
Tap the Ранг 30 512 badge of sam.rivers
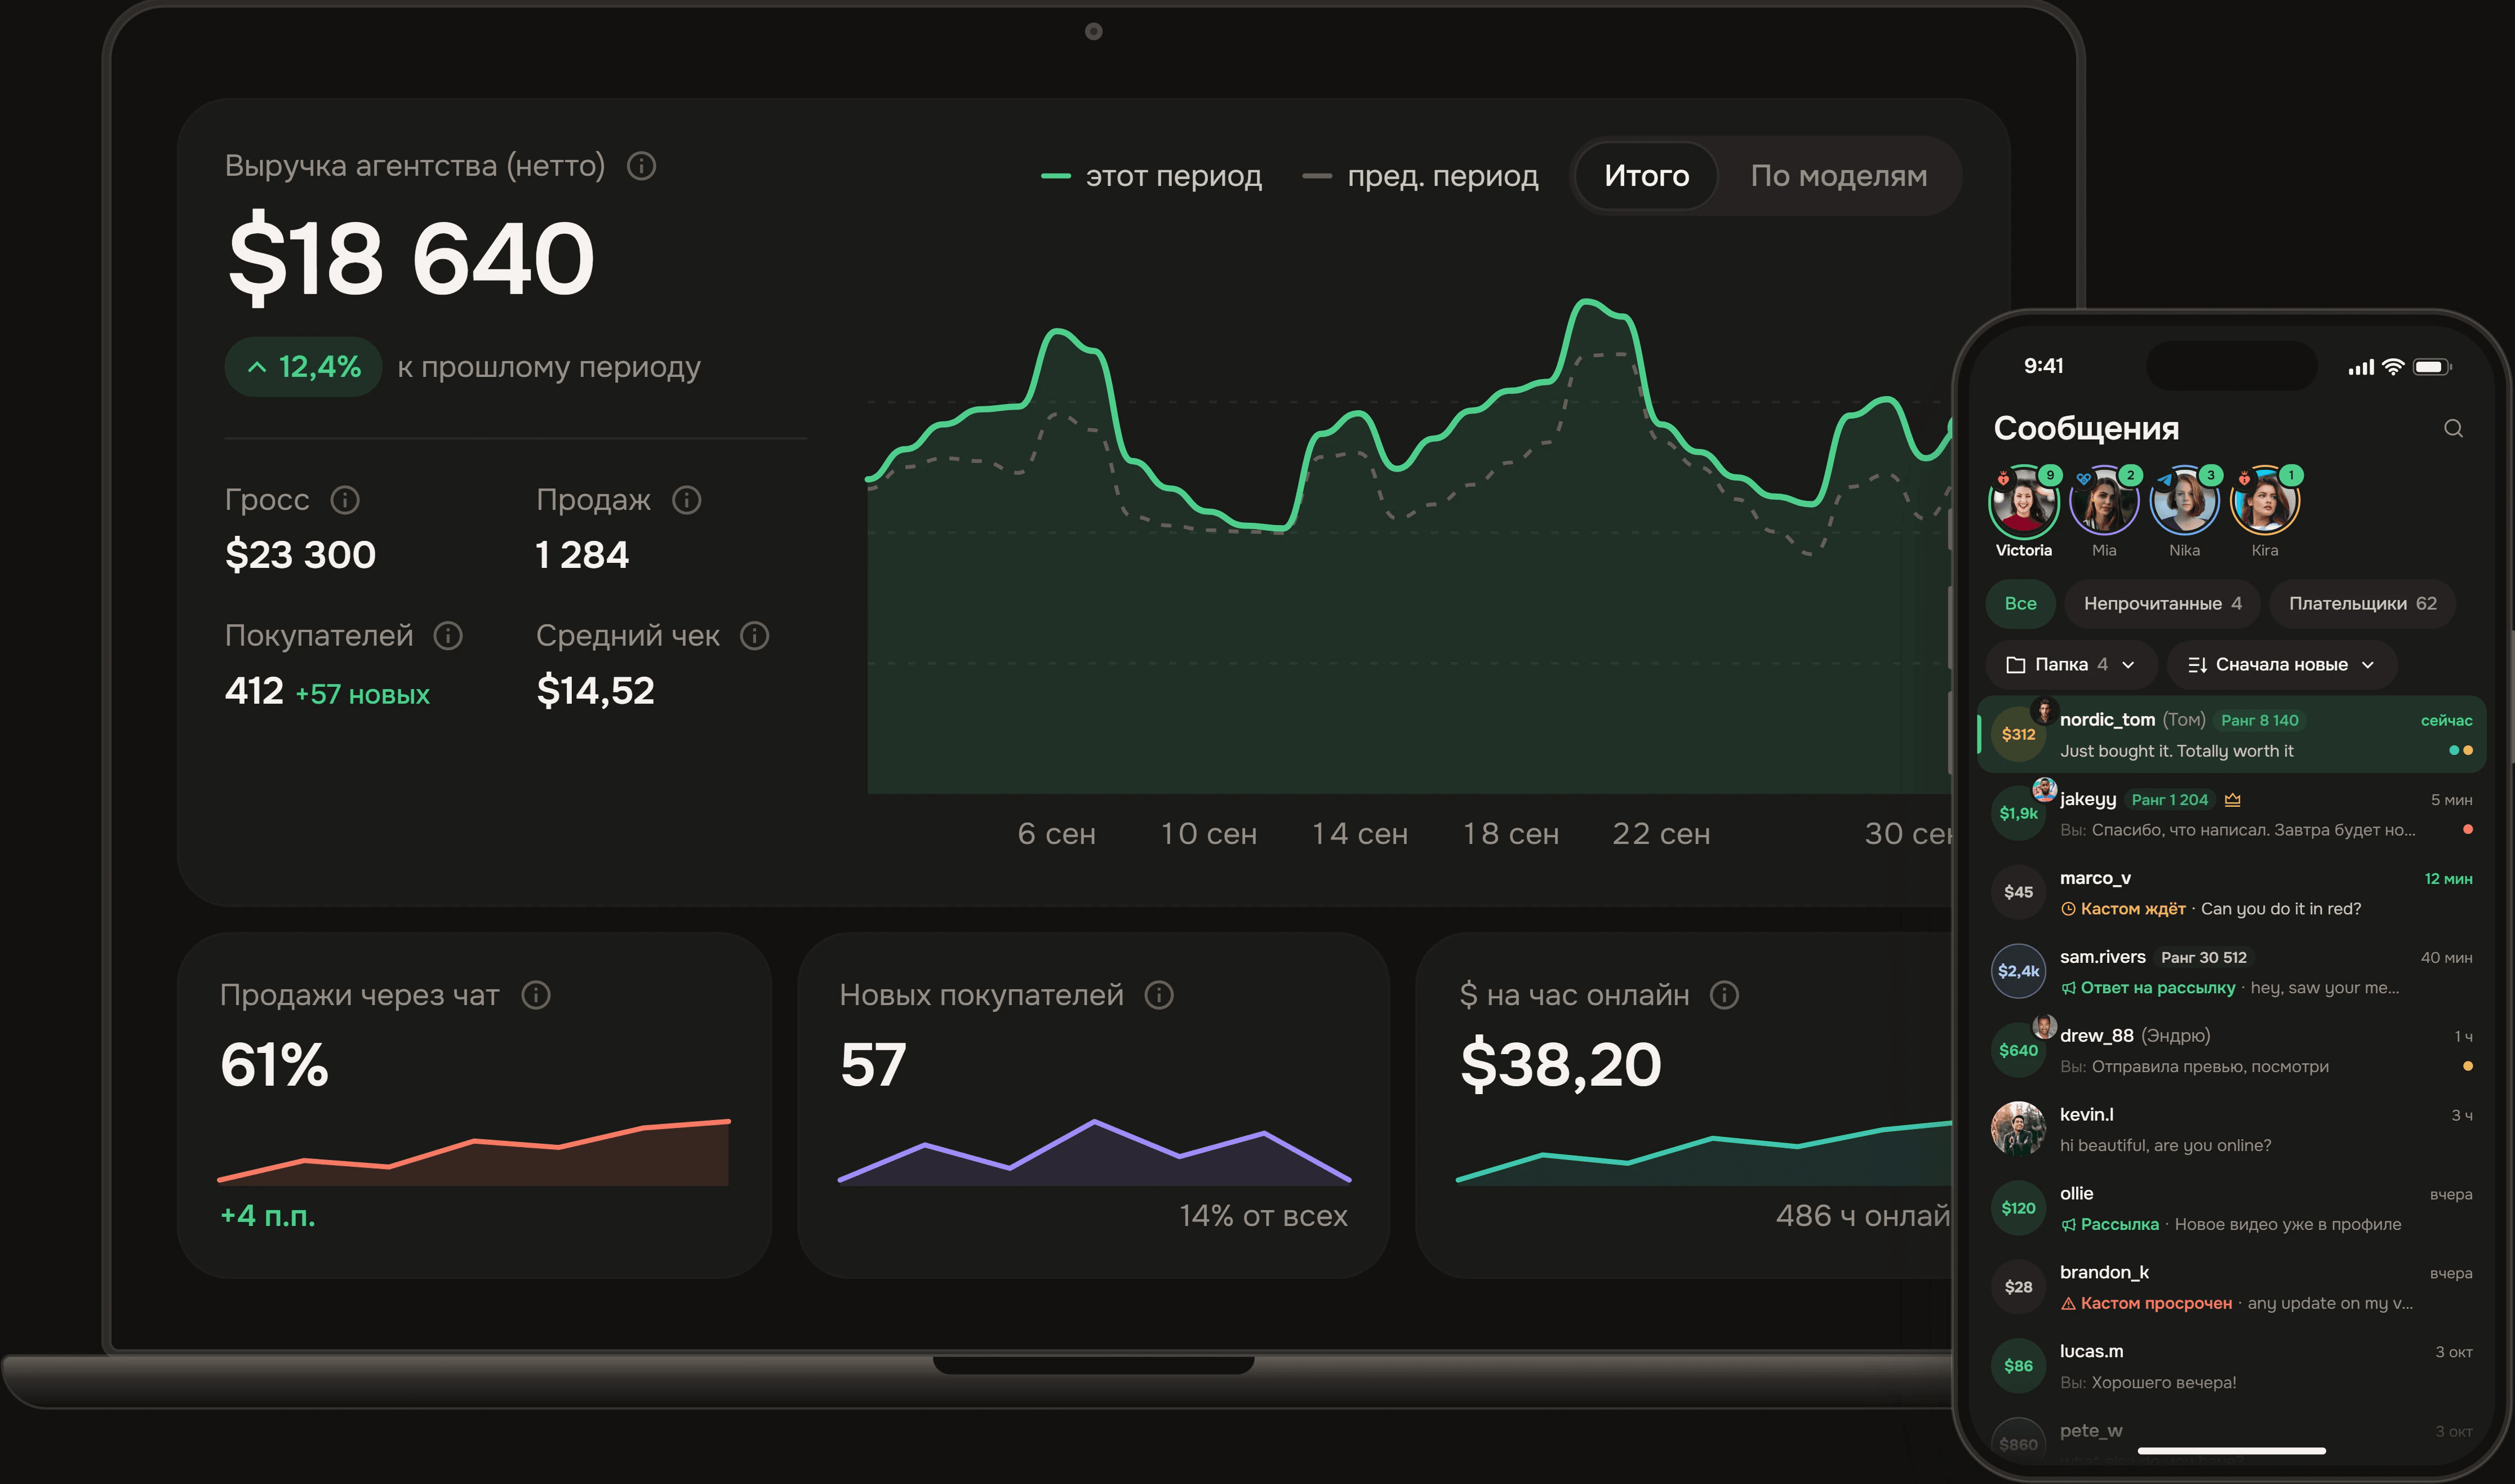pyautogui.click(x=2204, y=958)
